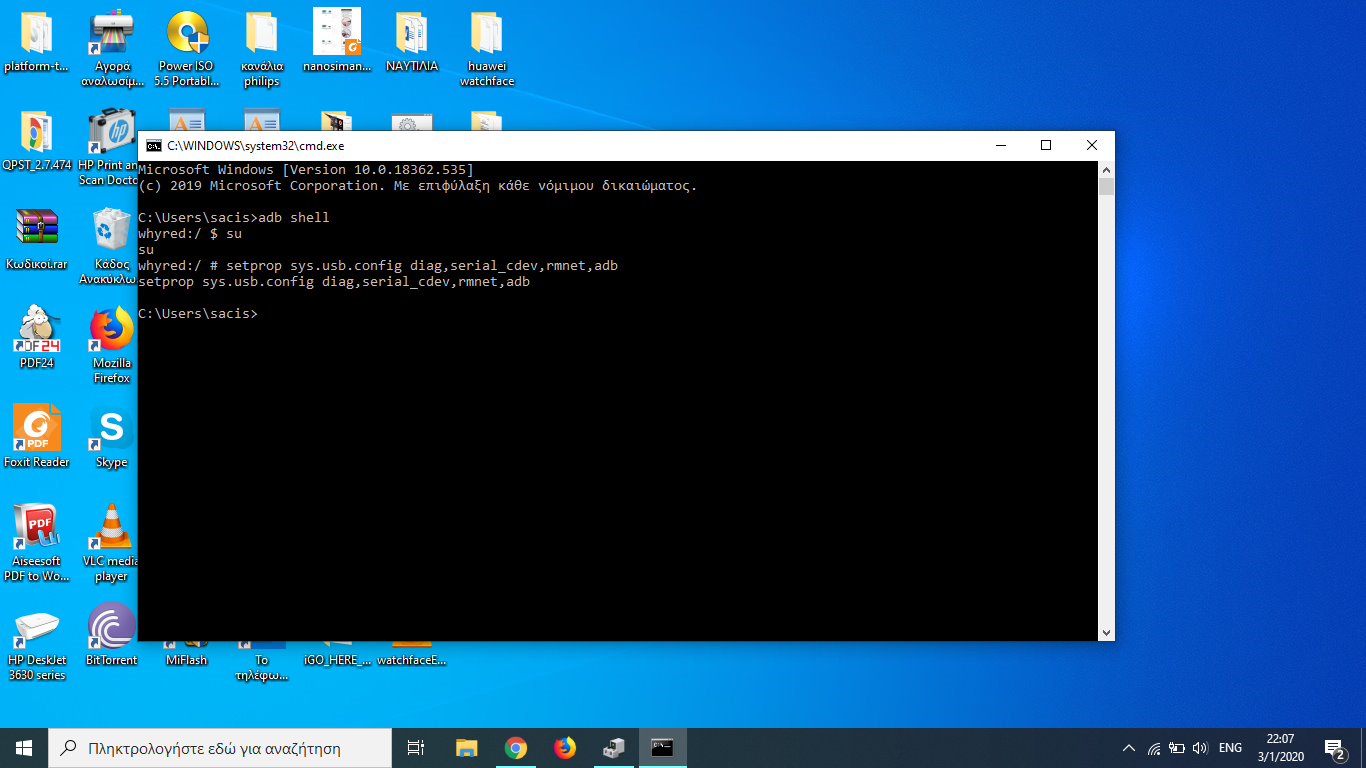This screenshot has width=1366, height=768.
Task: Open the Windows Start menu
Action: tap(24, 748)
